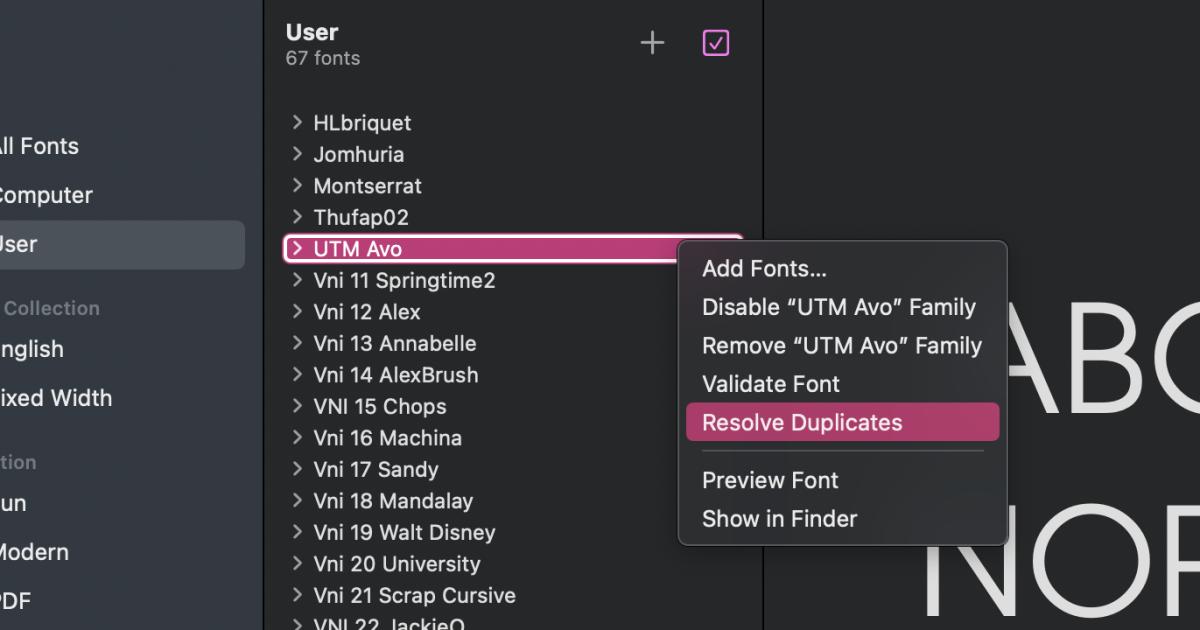Toggle the enable font checkbox icon

pos(716,43)
